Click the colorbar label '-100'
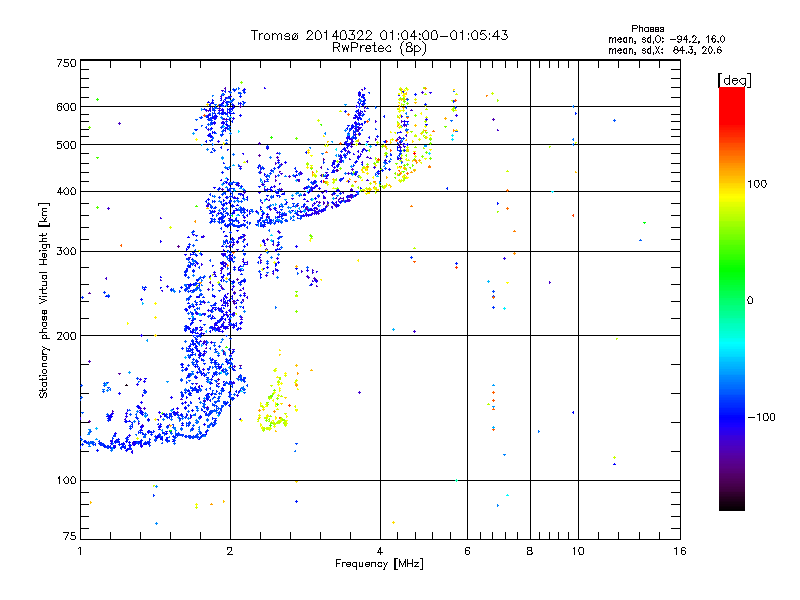Viewport: 800px width, 600px height. point(761,417)
